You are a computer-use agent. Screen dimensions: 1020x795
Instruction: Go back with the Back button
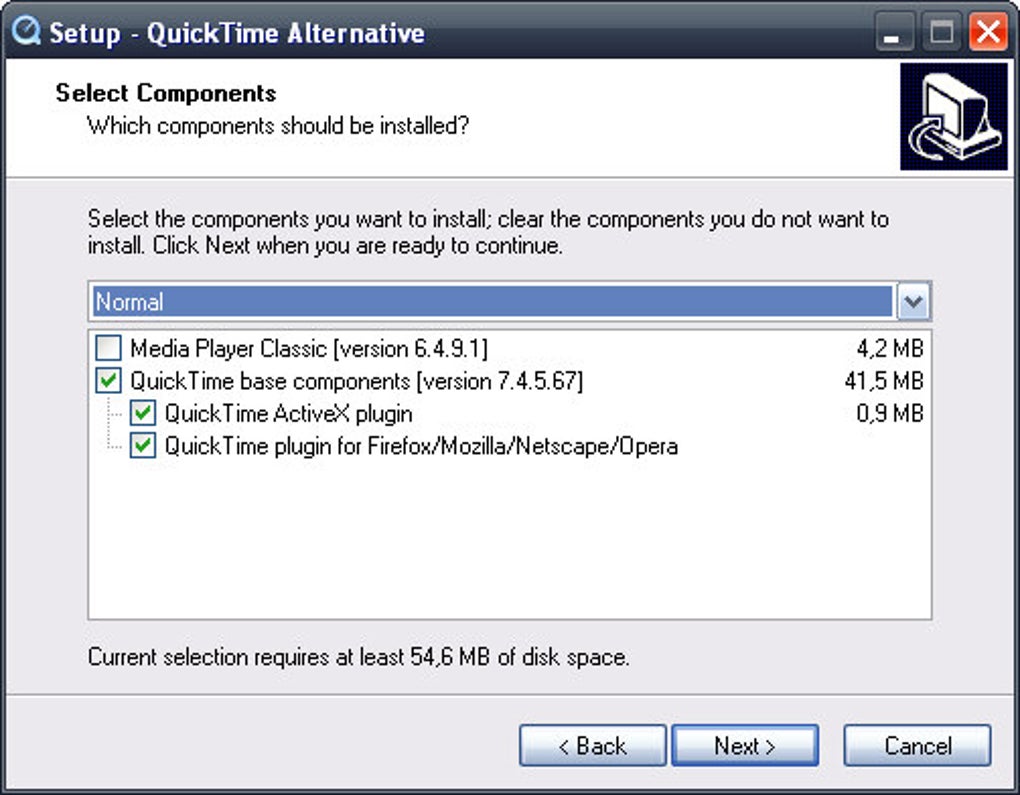(592, 746)
